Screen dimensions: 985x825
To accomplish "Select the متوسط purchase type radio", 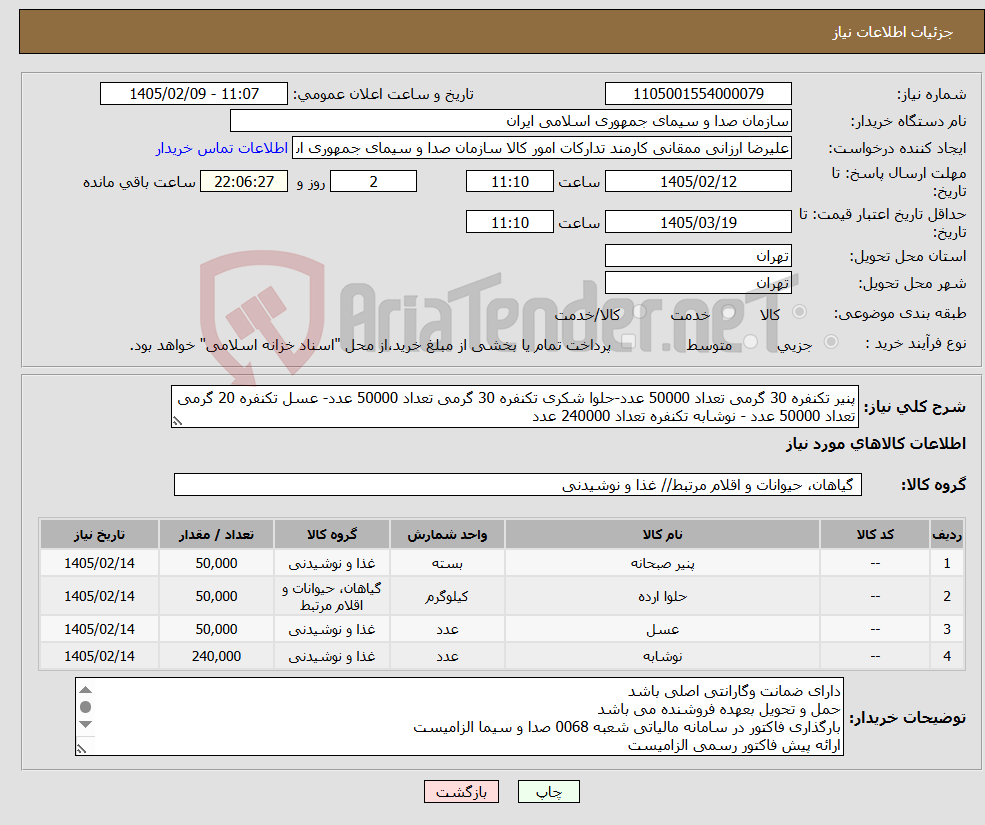I will [751, 342].
